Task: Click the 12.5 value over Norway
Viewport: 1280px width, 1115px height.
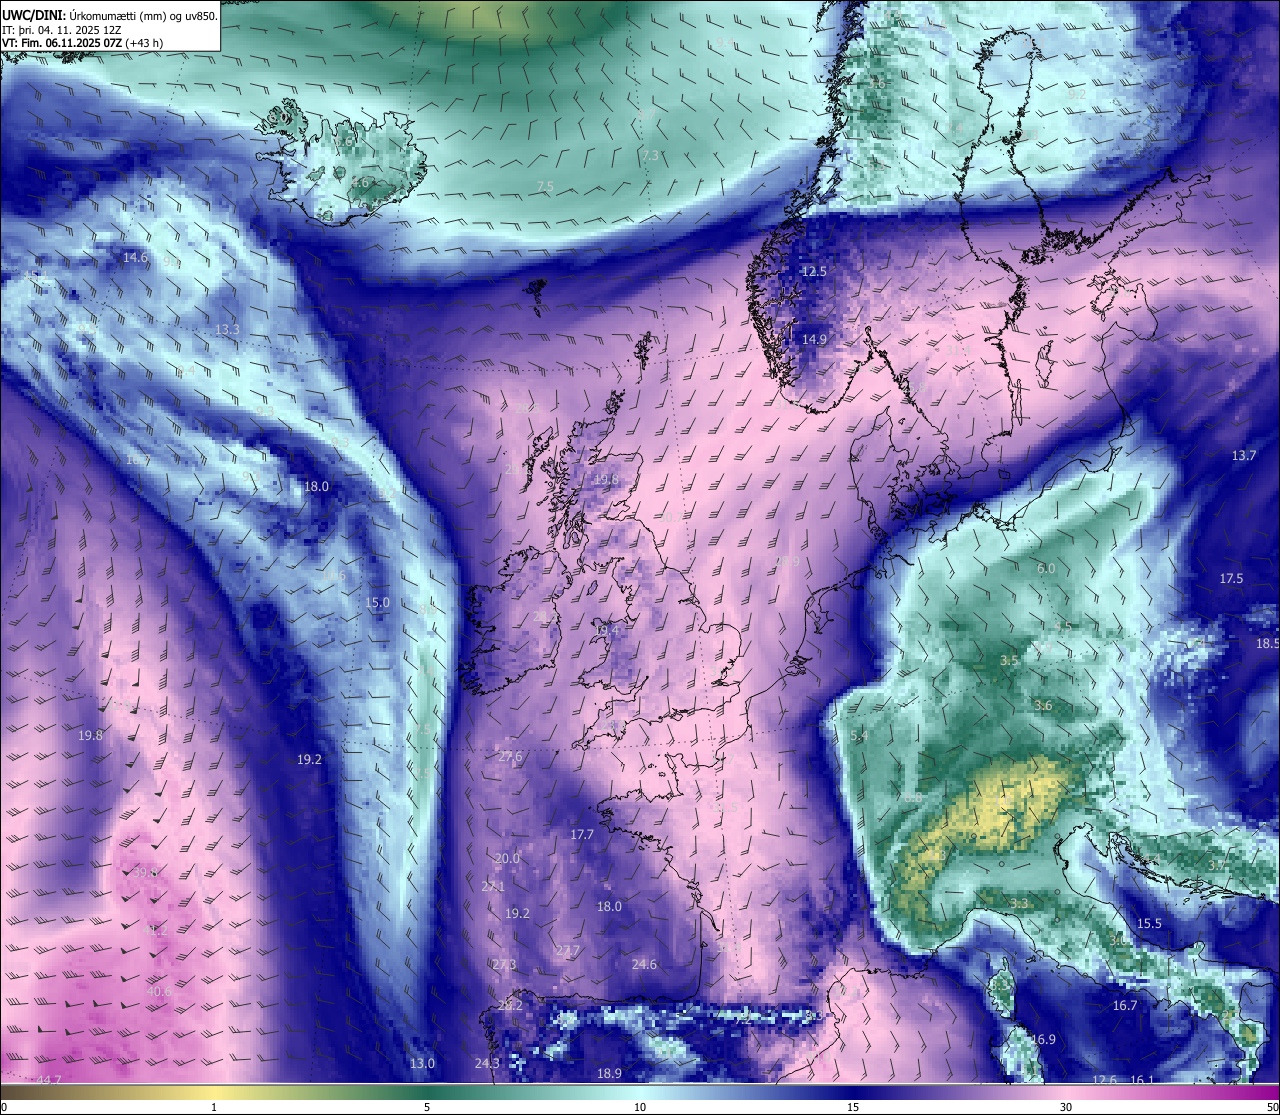Action: tap(814, 272)
